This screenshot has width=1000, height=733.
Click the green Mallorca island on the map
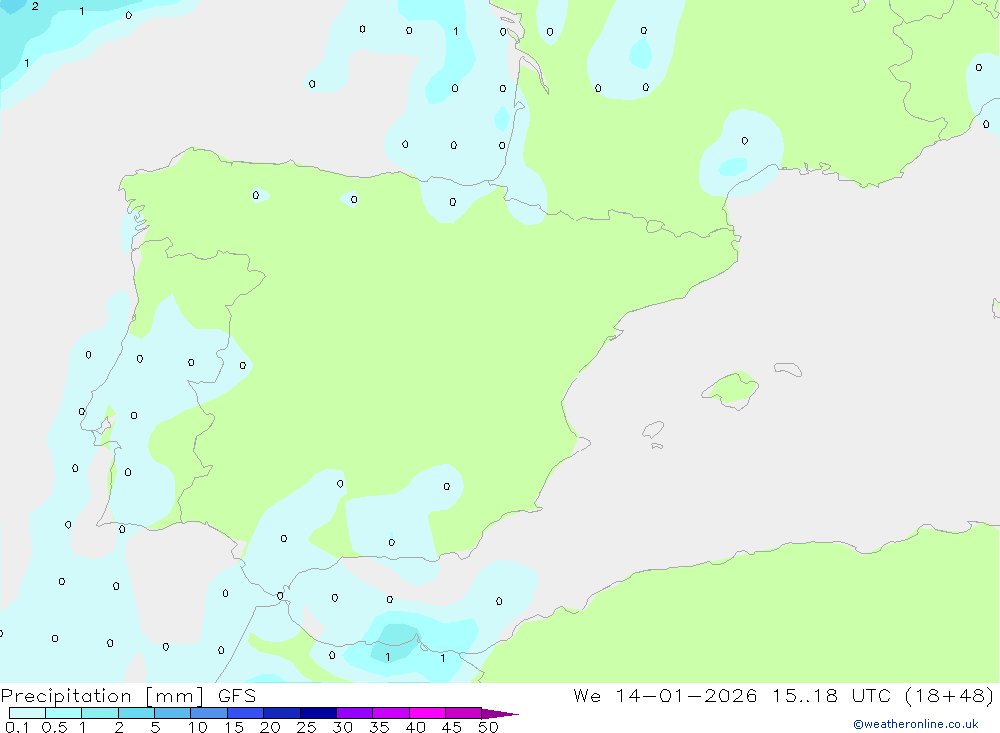[732, 388]
